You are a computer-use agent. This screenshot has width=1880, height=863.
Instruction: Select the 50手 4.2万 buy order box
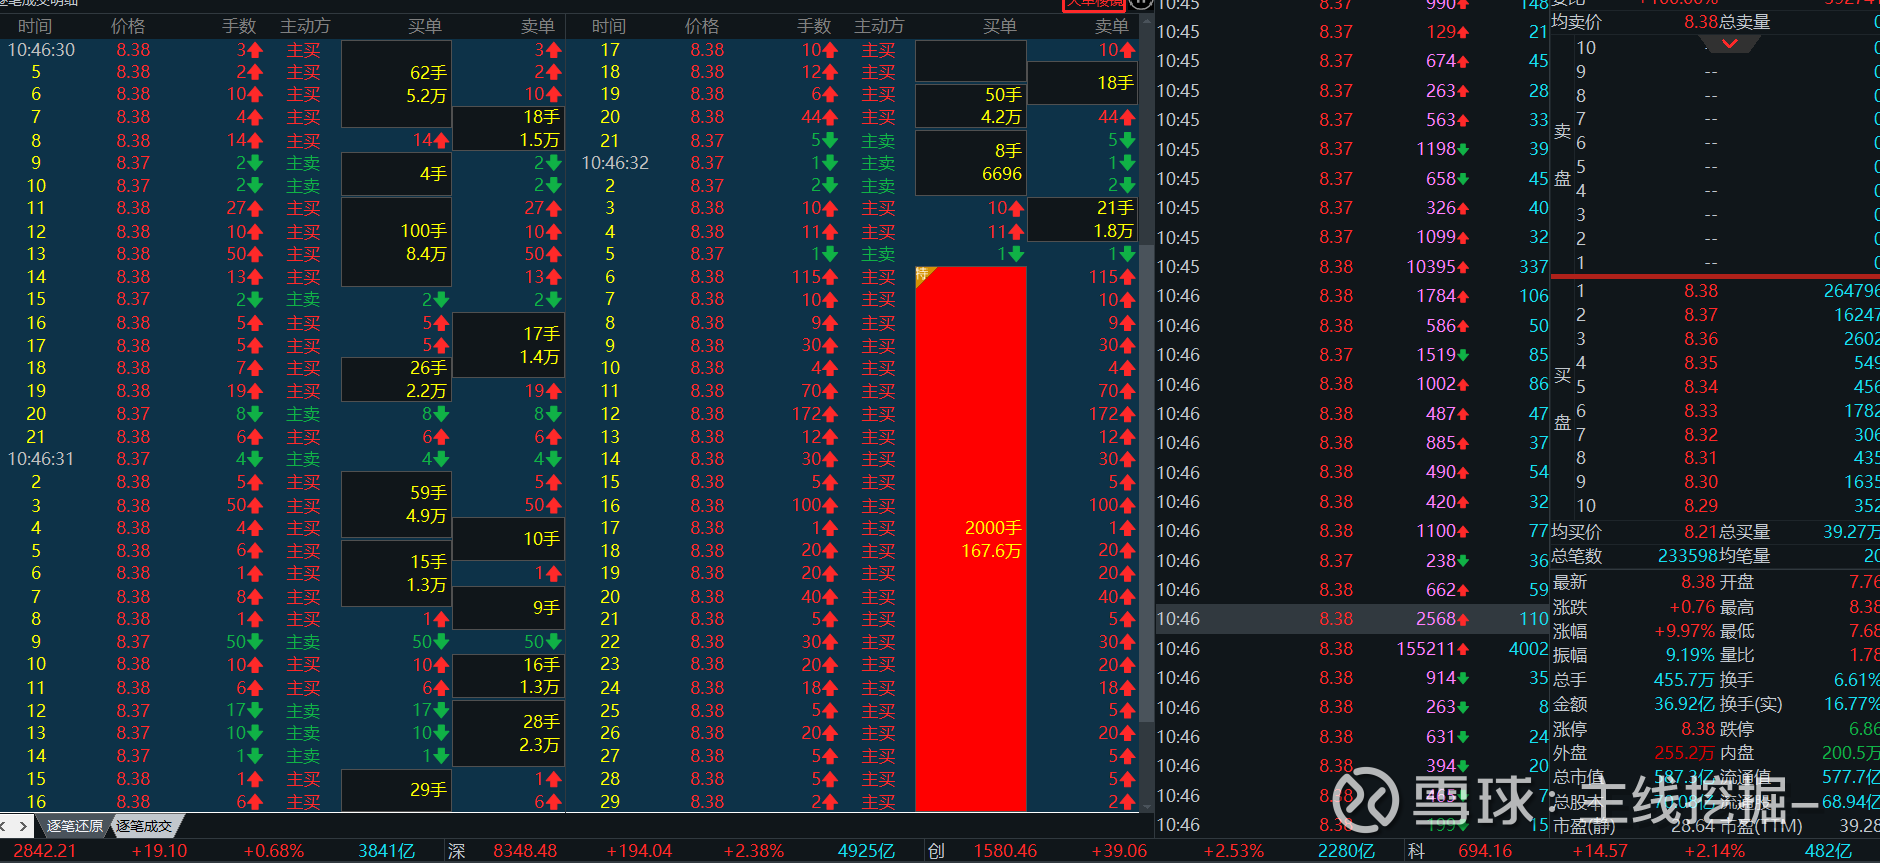point(971,105)
